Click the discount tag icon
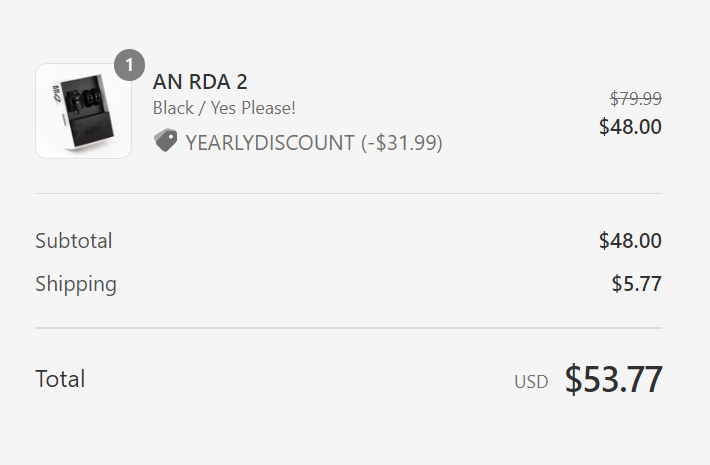Screen dimensions: 710x465 point(165,140)
